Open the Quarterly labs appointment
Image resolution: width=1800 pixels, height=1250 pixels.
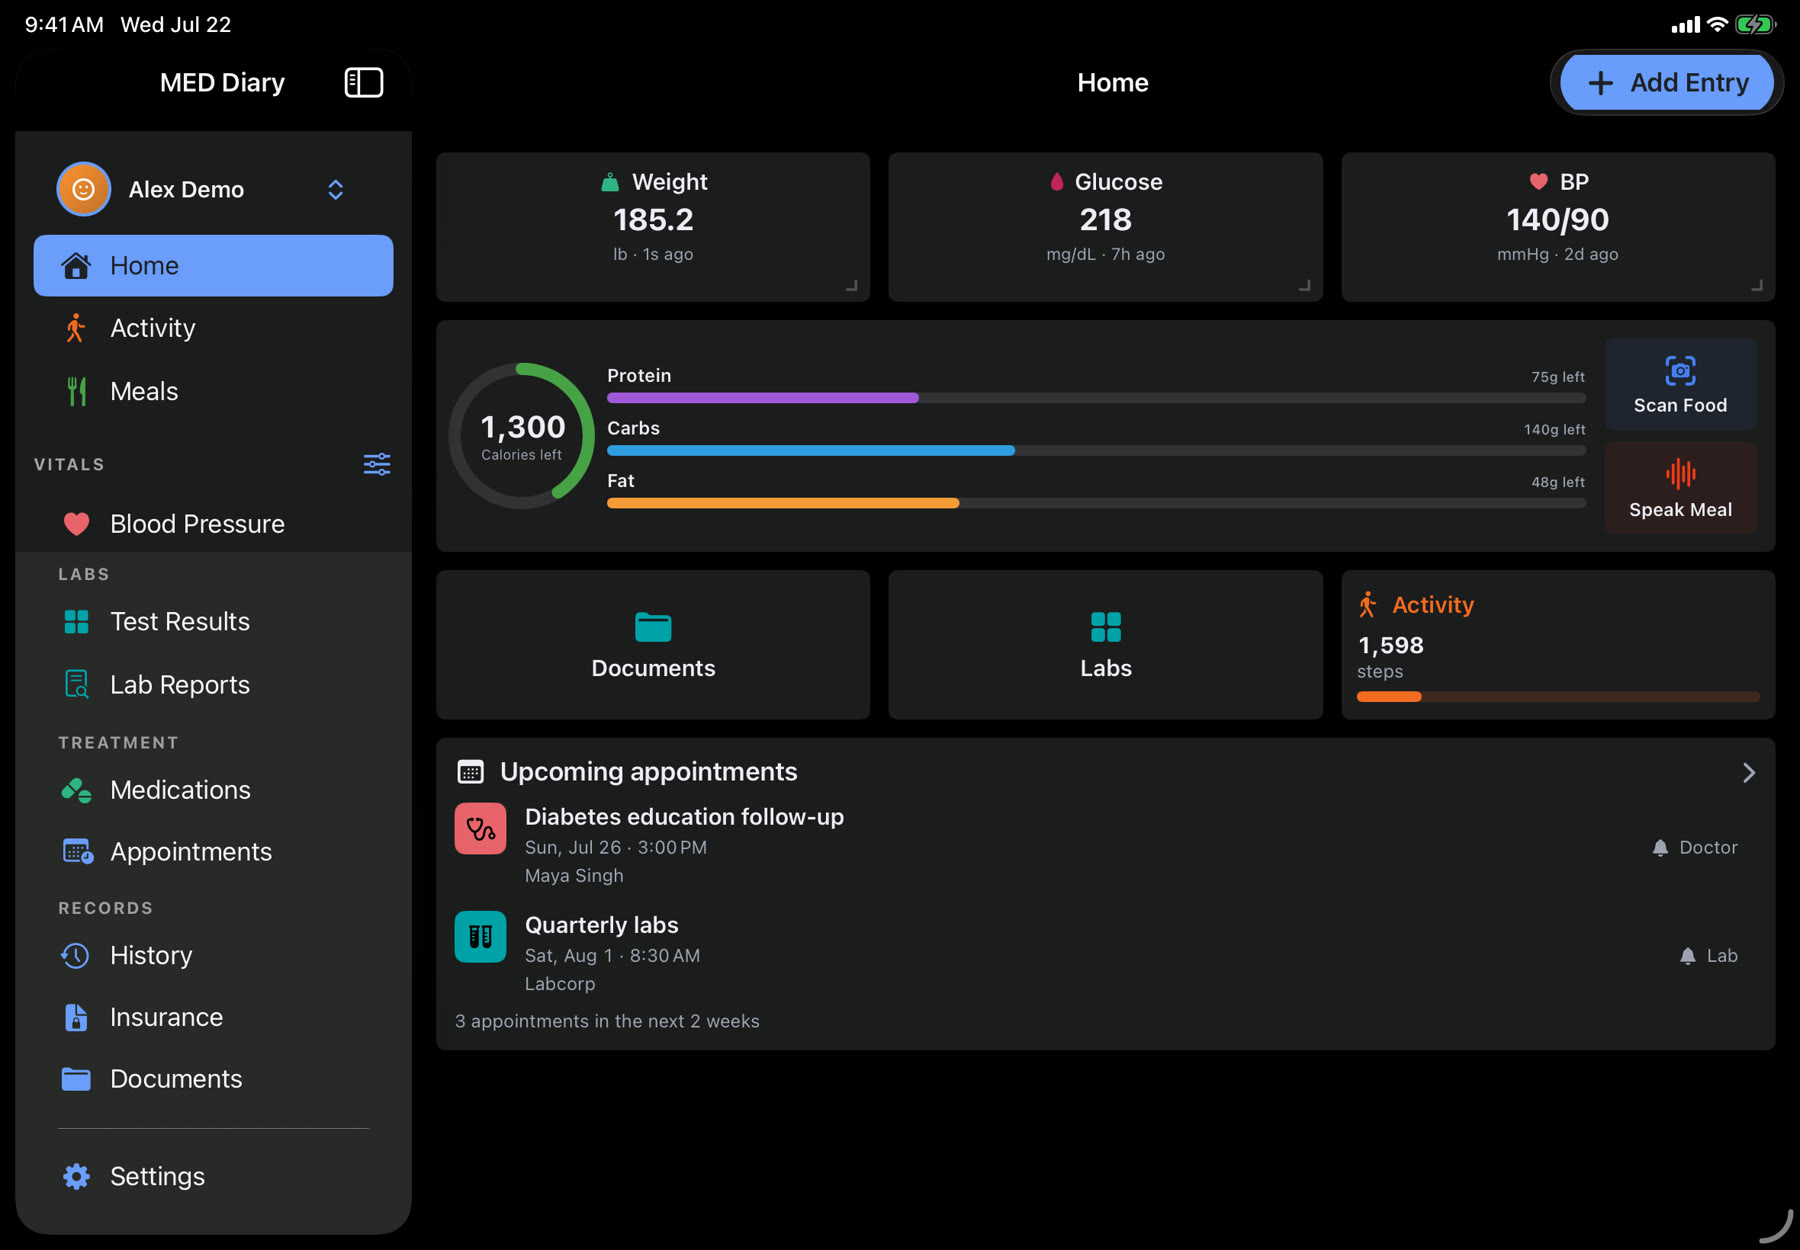coord(1105,954)
